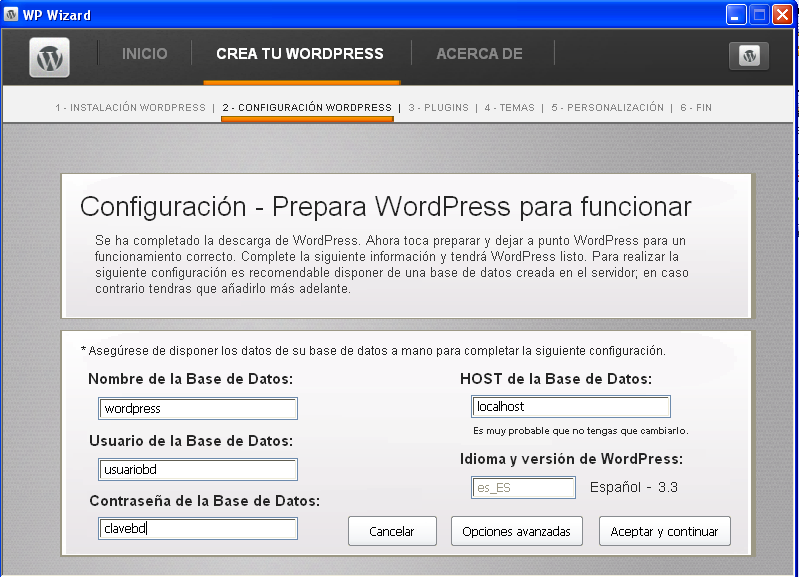Click the Nombre de la Base de Datos field
The image size is (799, 577).
click(198, 408)
